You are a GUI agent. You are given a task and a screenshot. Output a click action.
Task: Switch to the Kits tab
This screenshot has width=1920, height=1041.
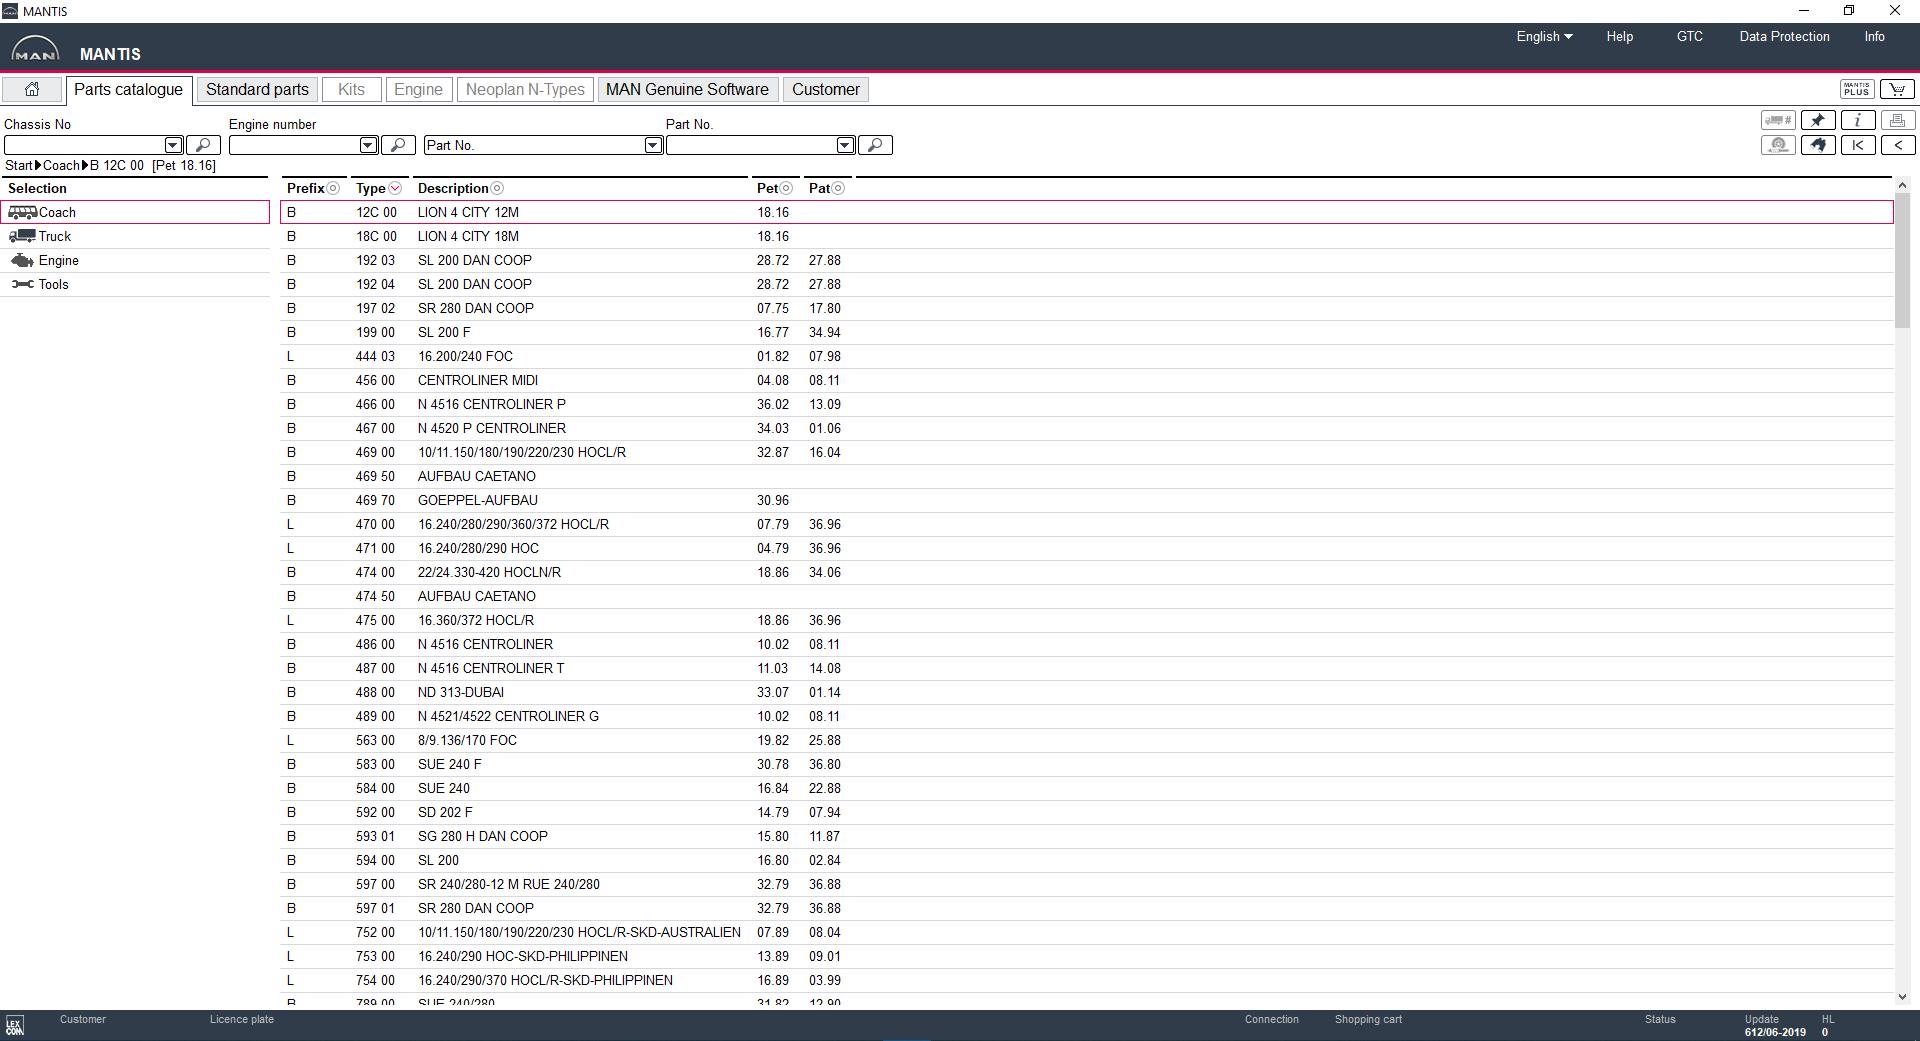click(351, 90)
